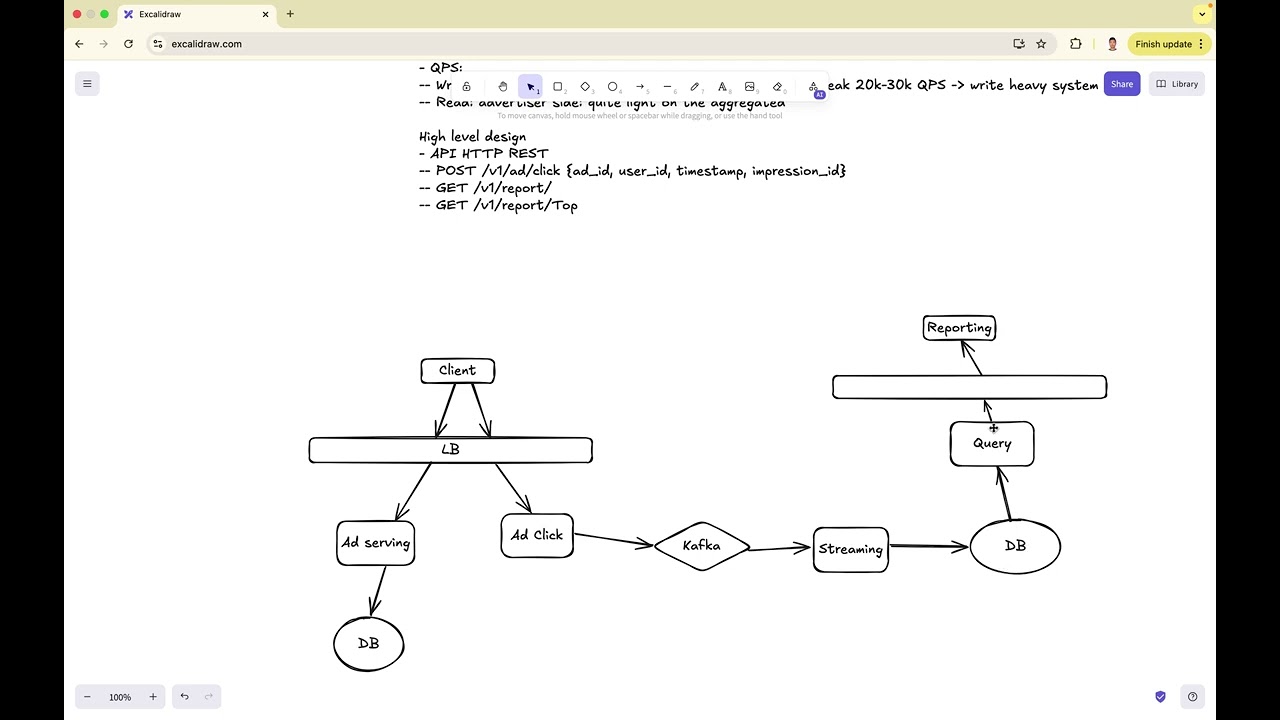This screenshot has height=720, width=1280.
Task: Click the 'GET /v1/report/Top' line
Action: (x=498, y=205)
